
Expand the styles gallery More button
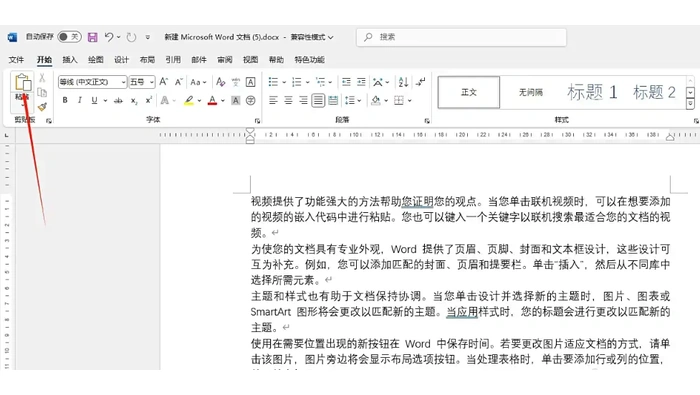[x=690, y=104]
